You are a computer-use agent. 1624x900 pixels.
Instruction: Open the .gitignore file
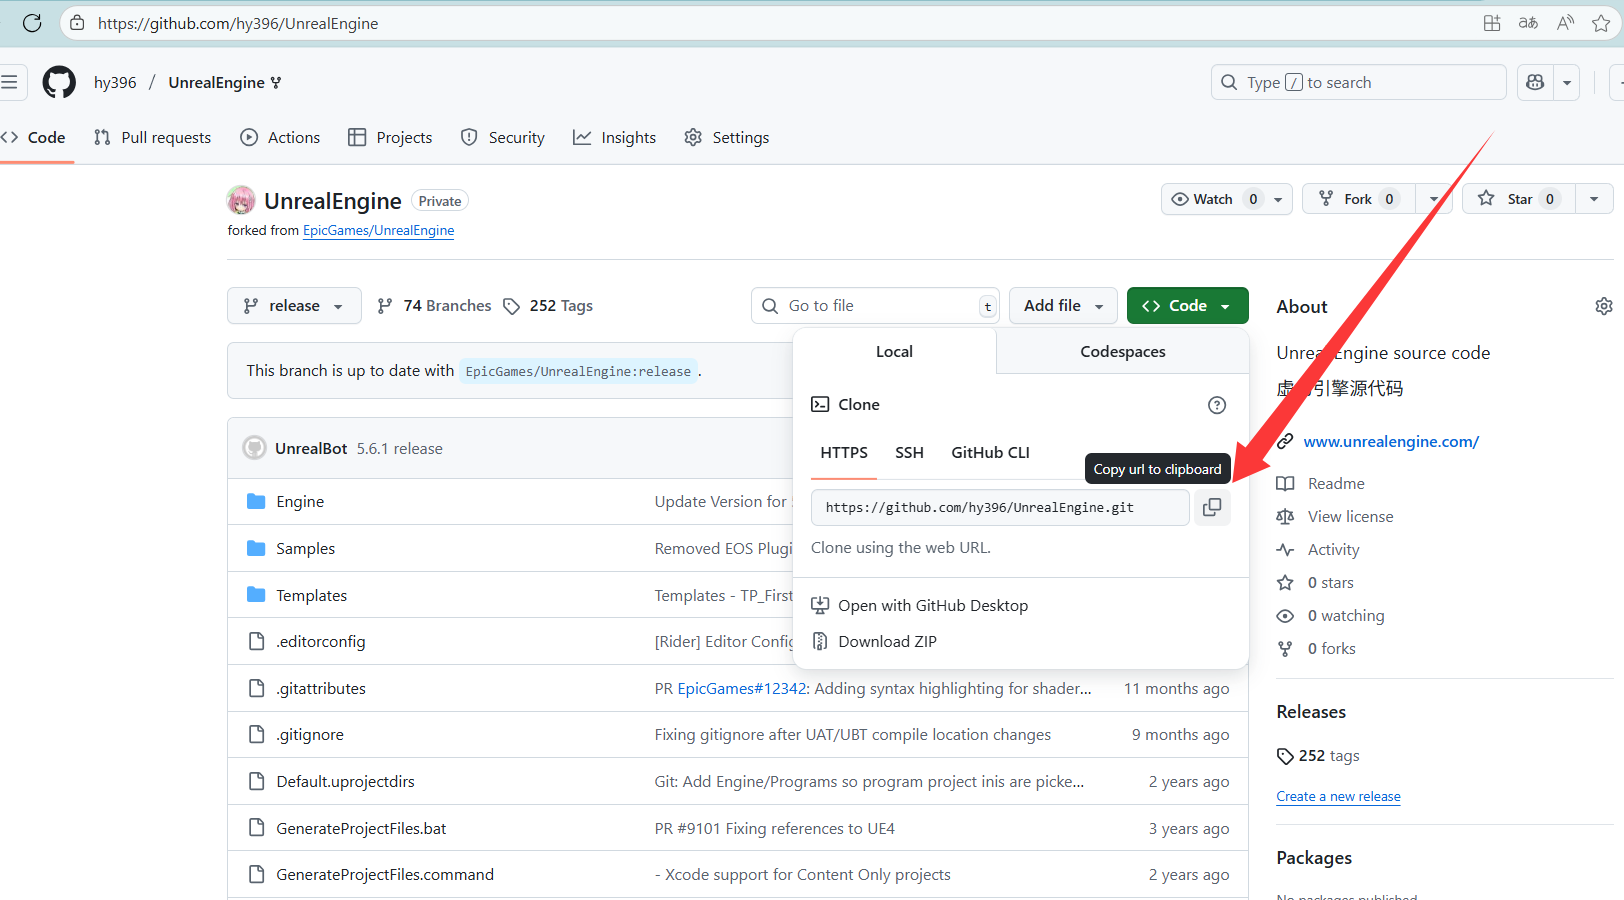310,734
